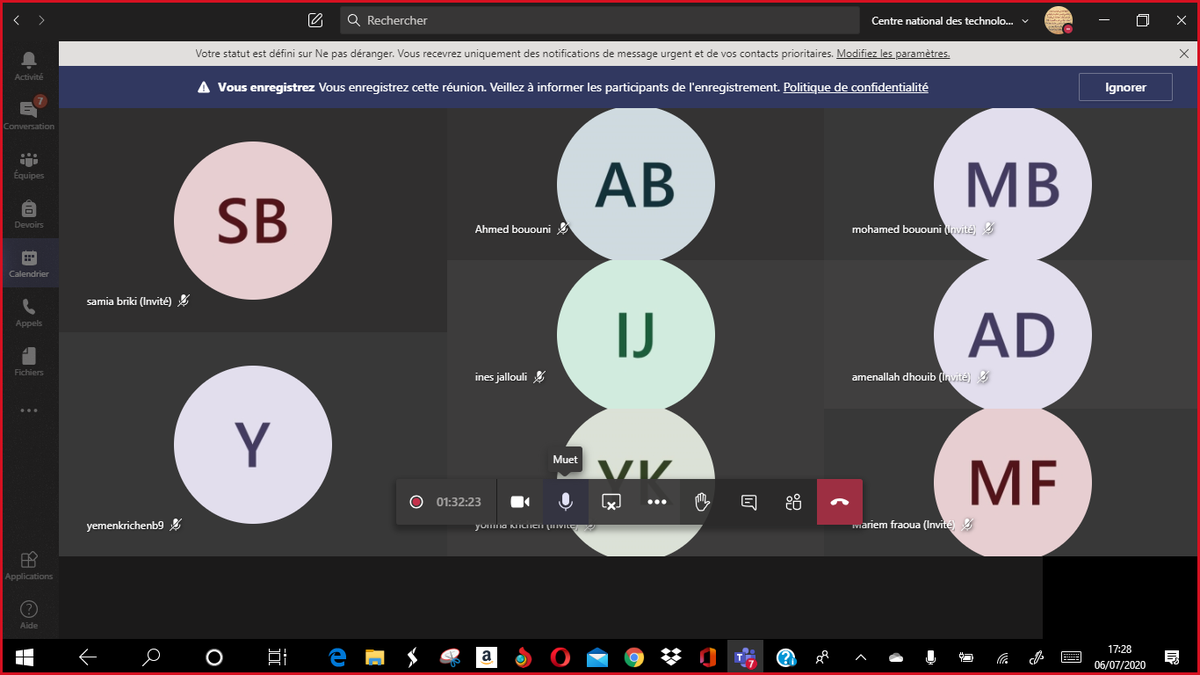
Task: Select the MB avatar of mohamed bououni
Action: click(1012, 184)
